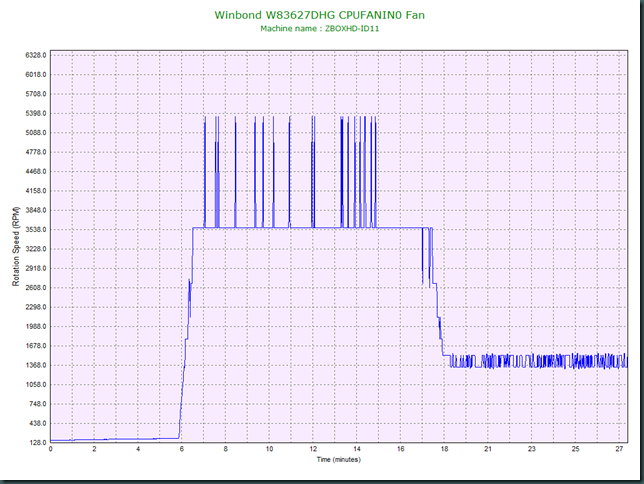Select the 4 minute x-axis tick label
This screenshot has height=484, width=644.
[x=138, y=449]
